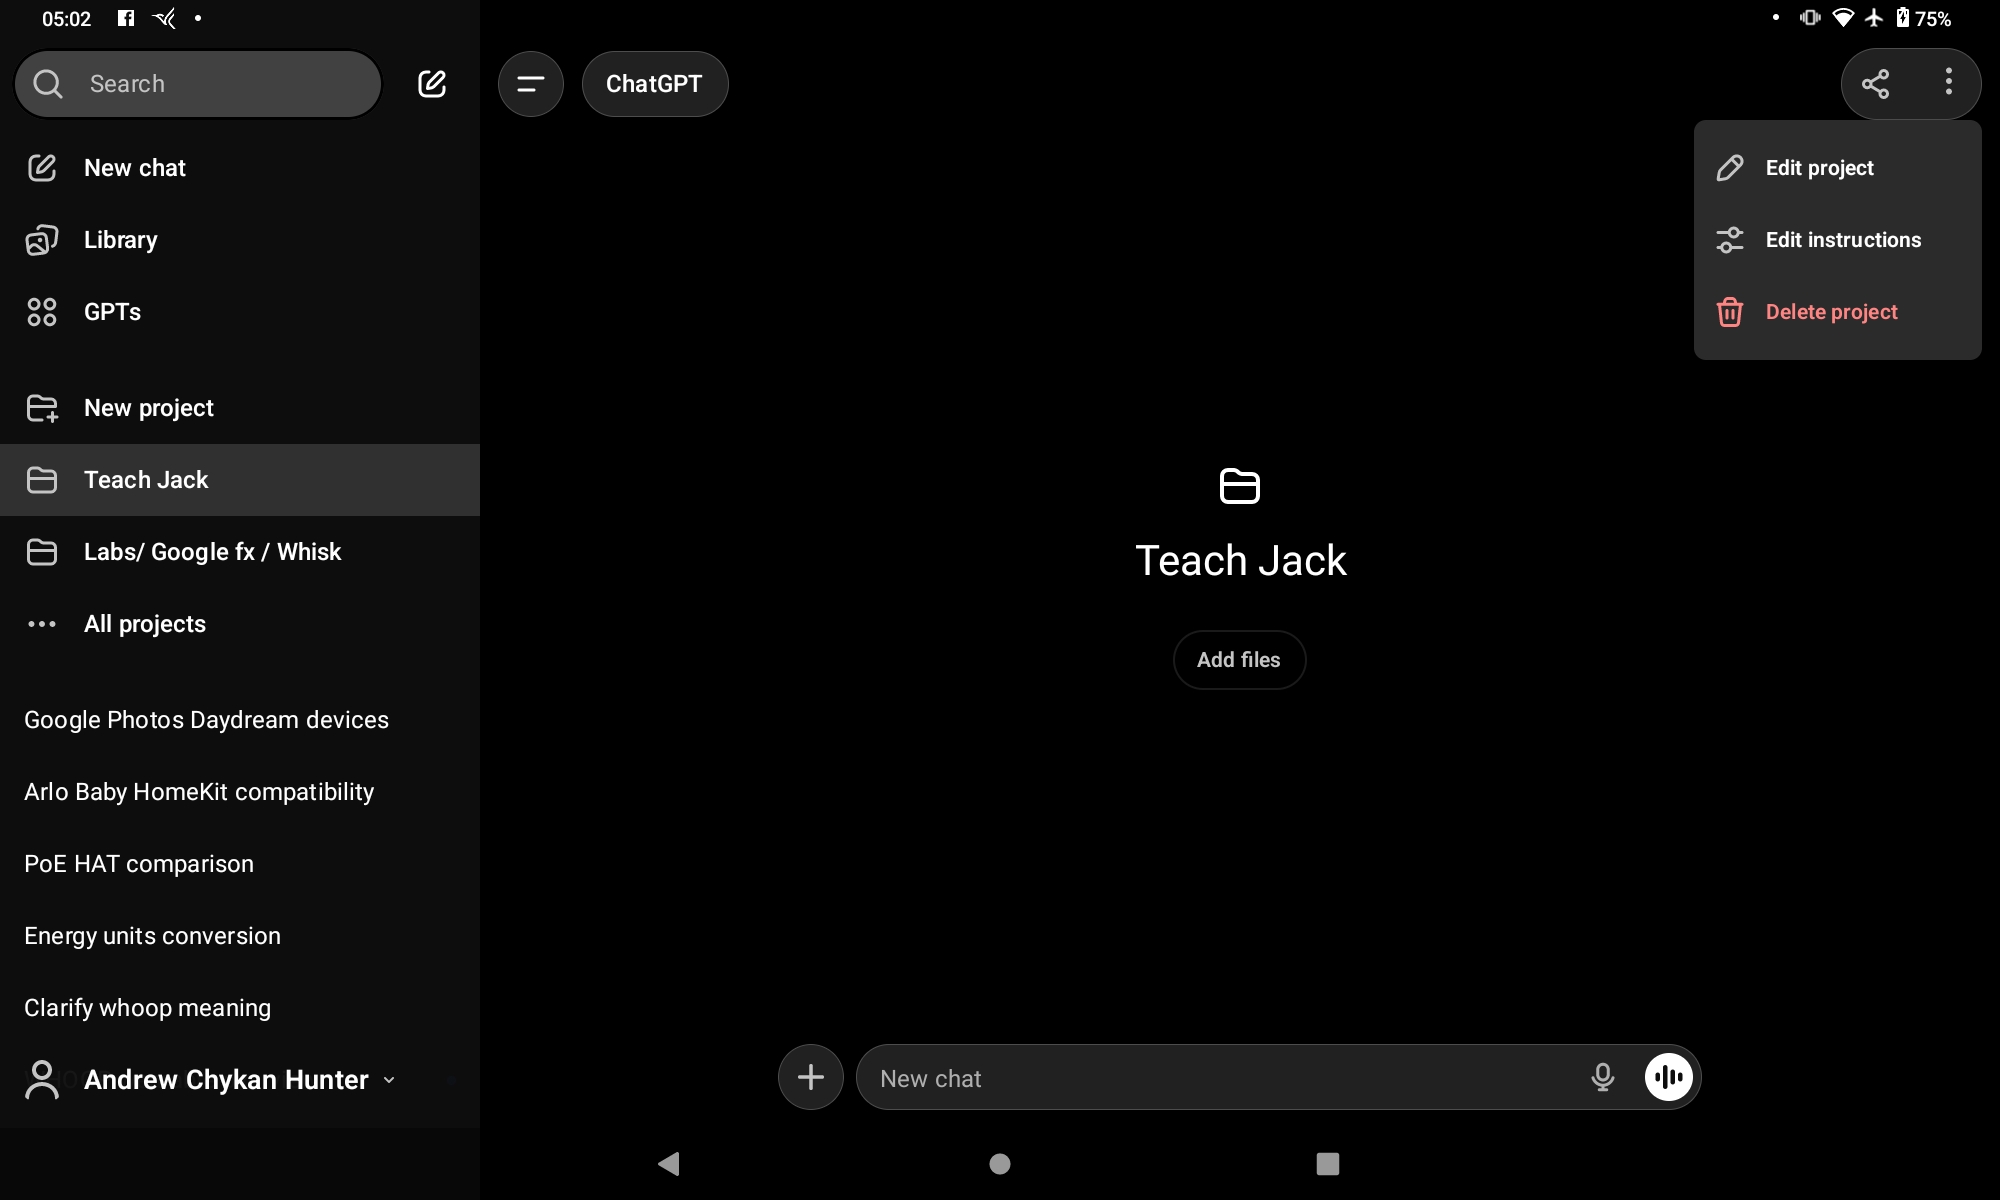This screenshot has height=1200, width=2000.
Task: Focus the New chat message field
Action: [1220, 1078]
